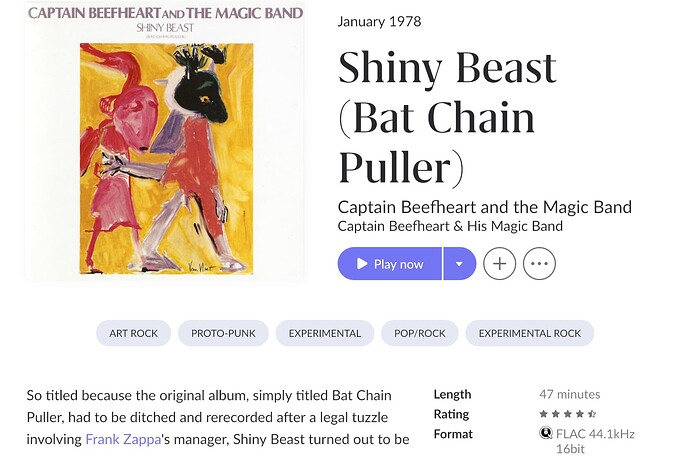Click the January 1978 release date

click(x=379, y=22)
